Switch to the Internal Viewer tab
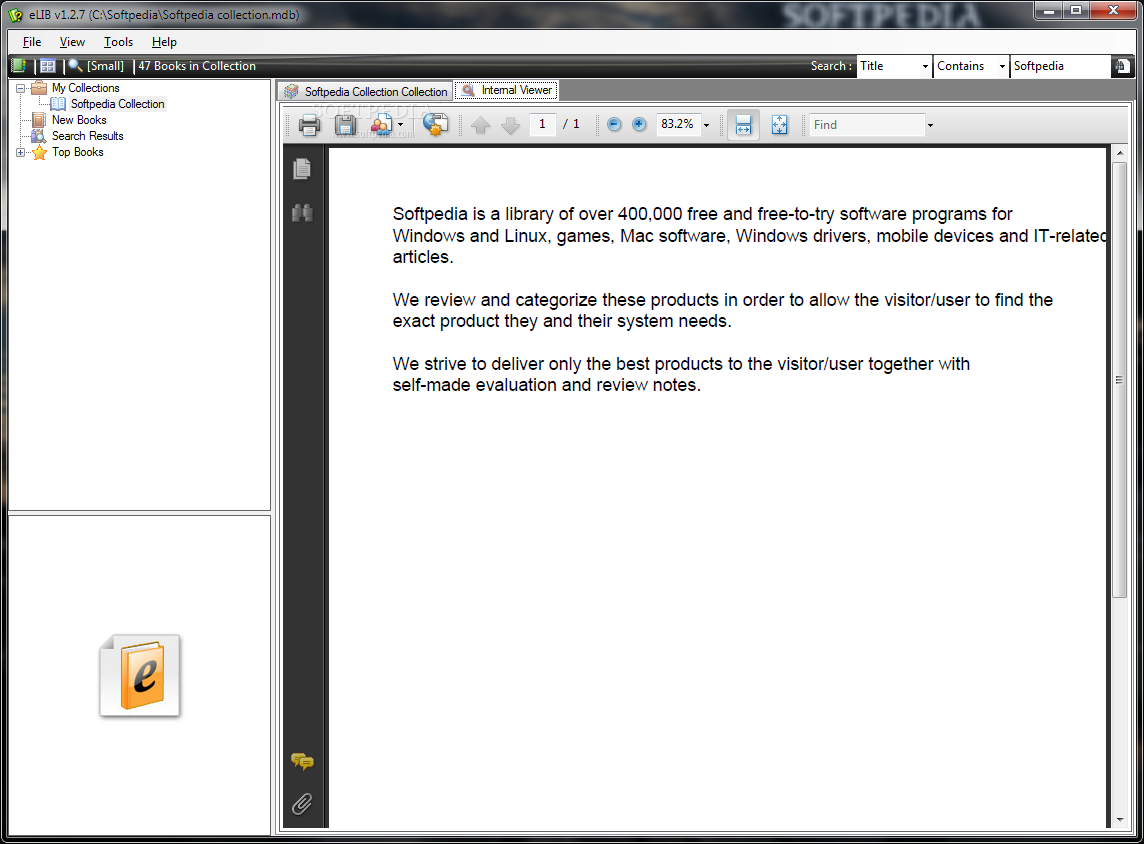1144x844 pixels. pyautogui.click(x=506, y=90)
